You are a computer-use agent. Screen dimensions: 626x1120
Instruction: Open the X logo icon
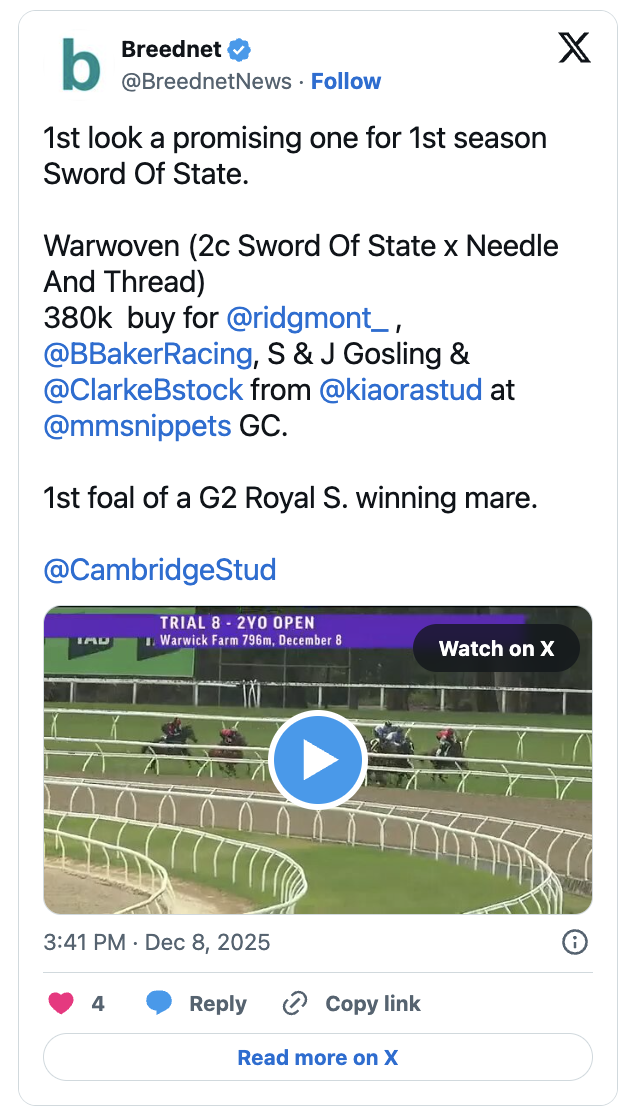pos(574,48)
